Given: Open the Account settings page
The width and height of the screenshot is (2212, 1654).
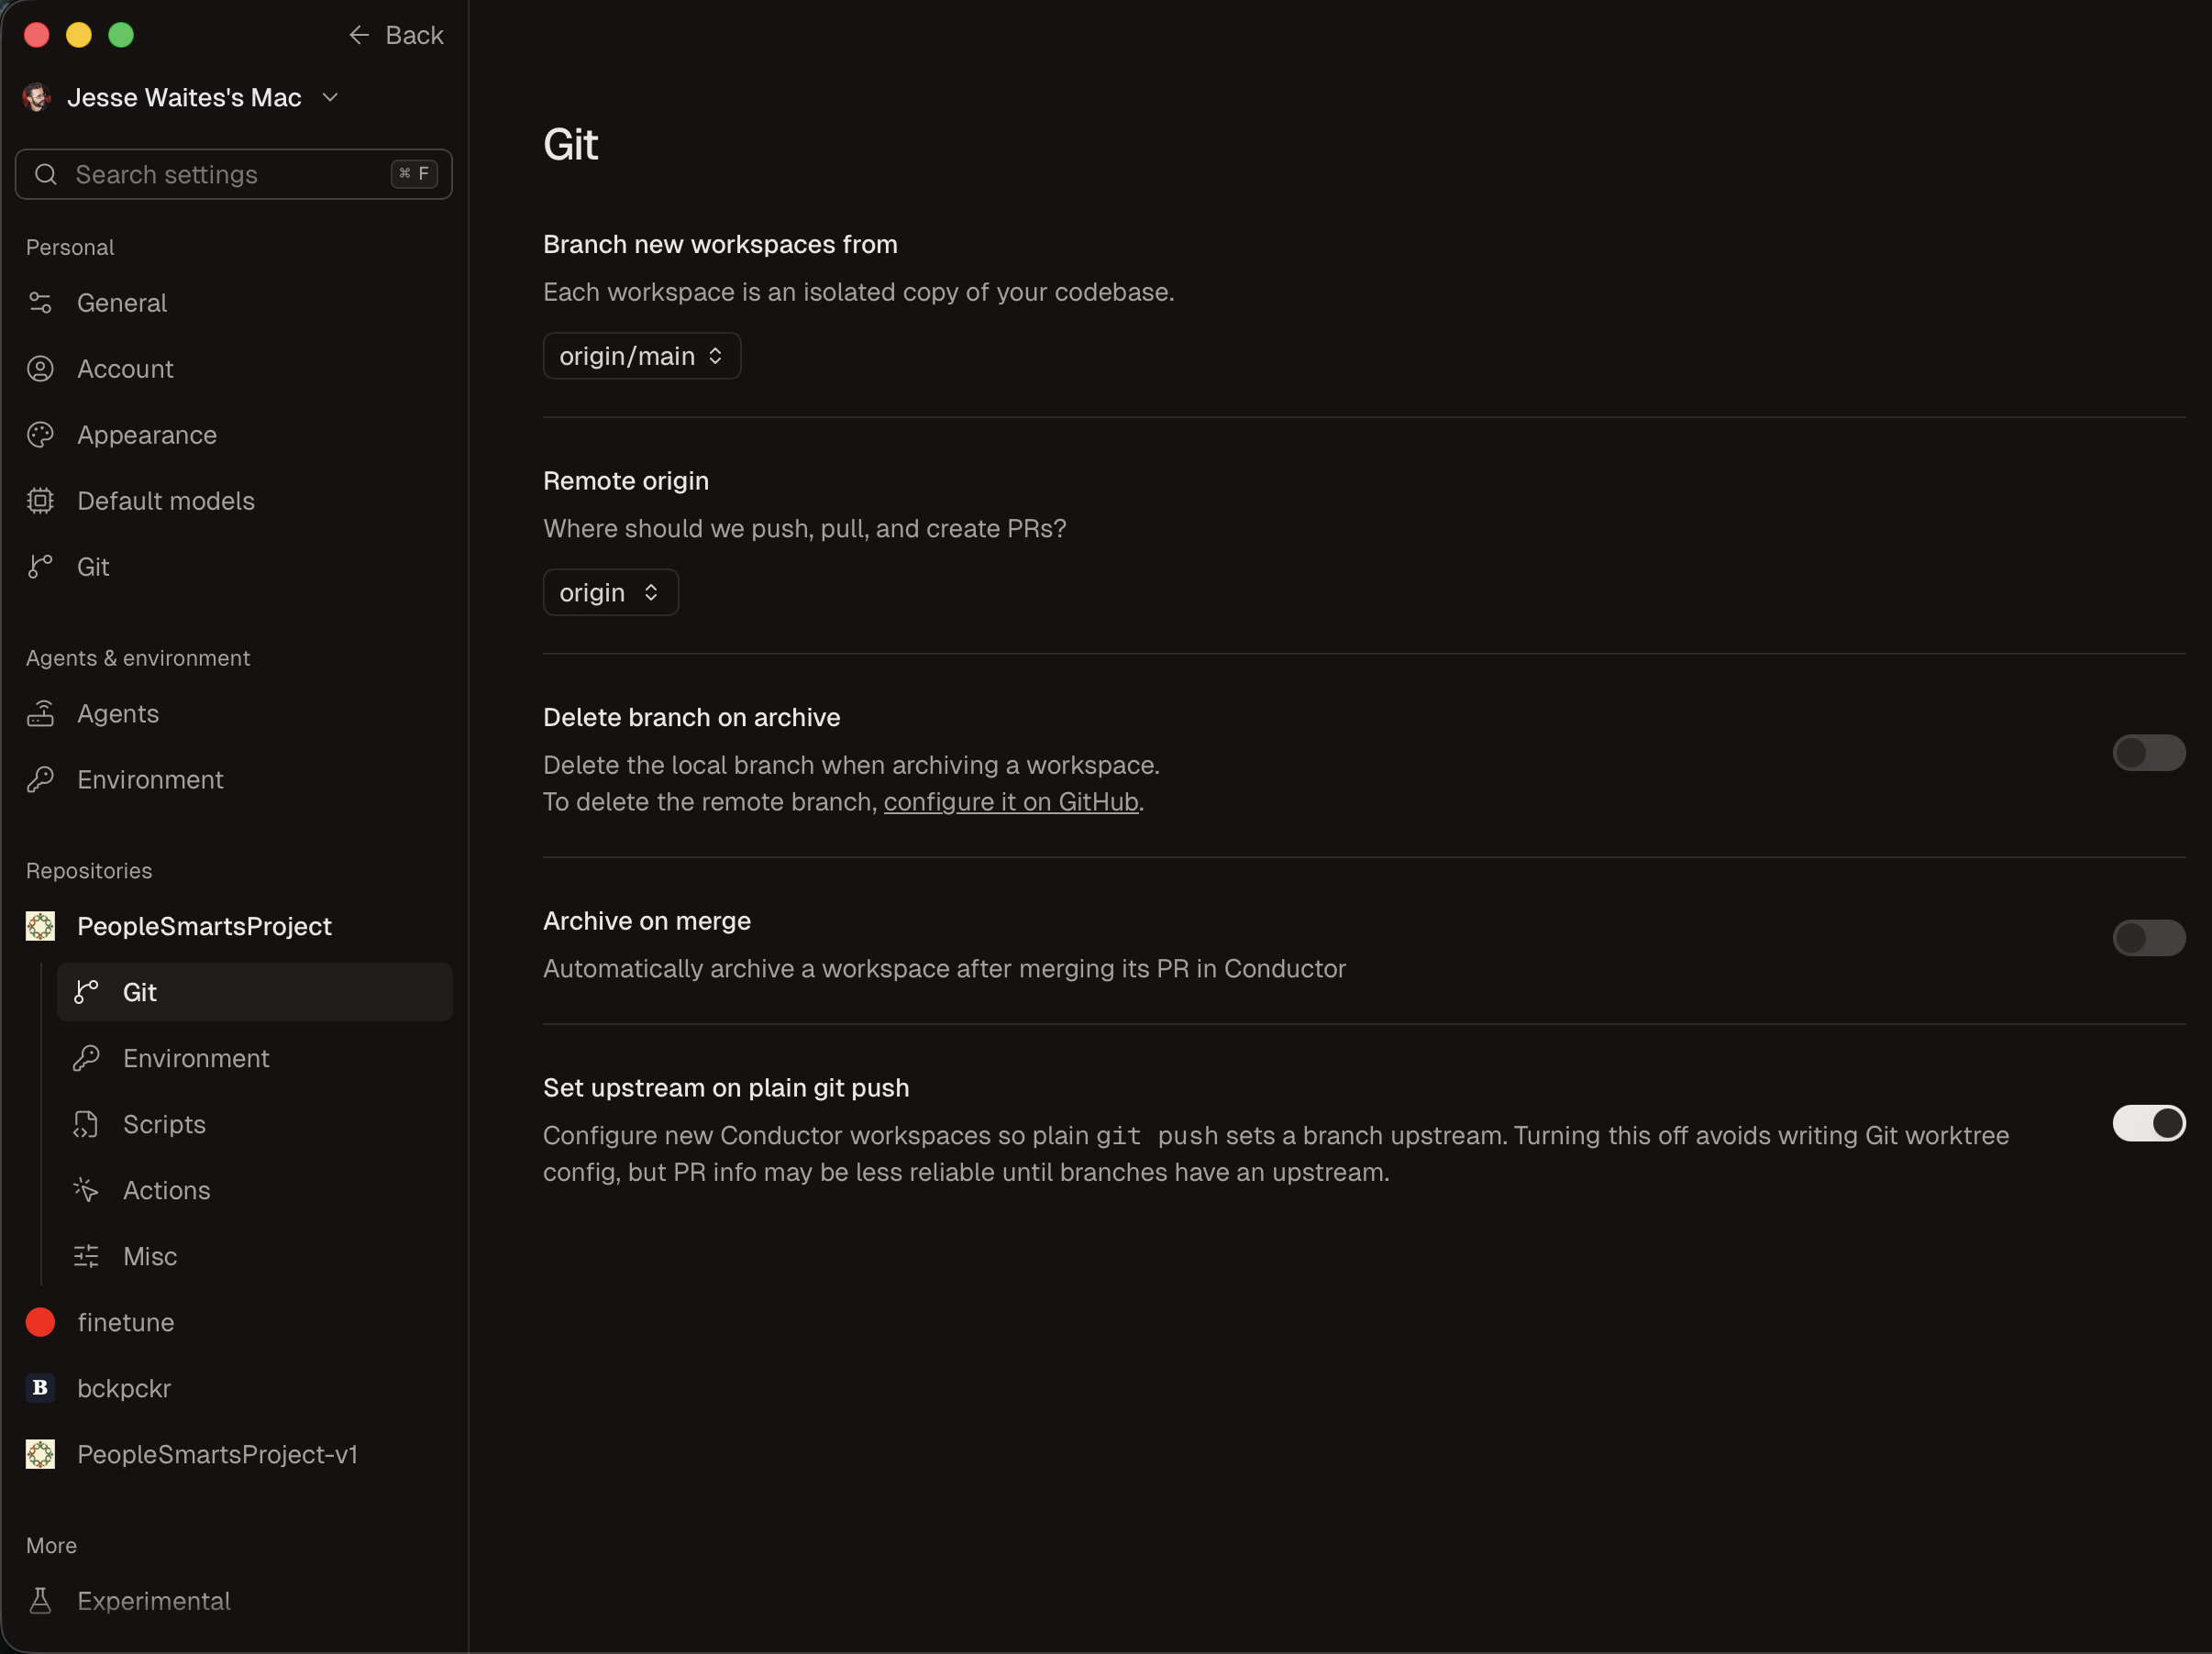Looking at the screenshot, I should click(234, 369).
